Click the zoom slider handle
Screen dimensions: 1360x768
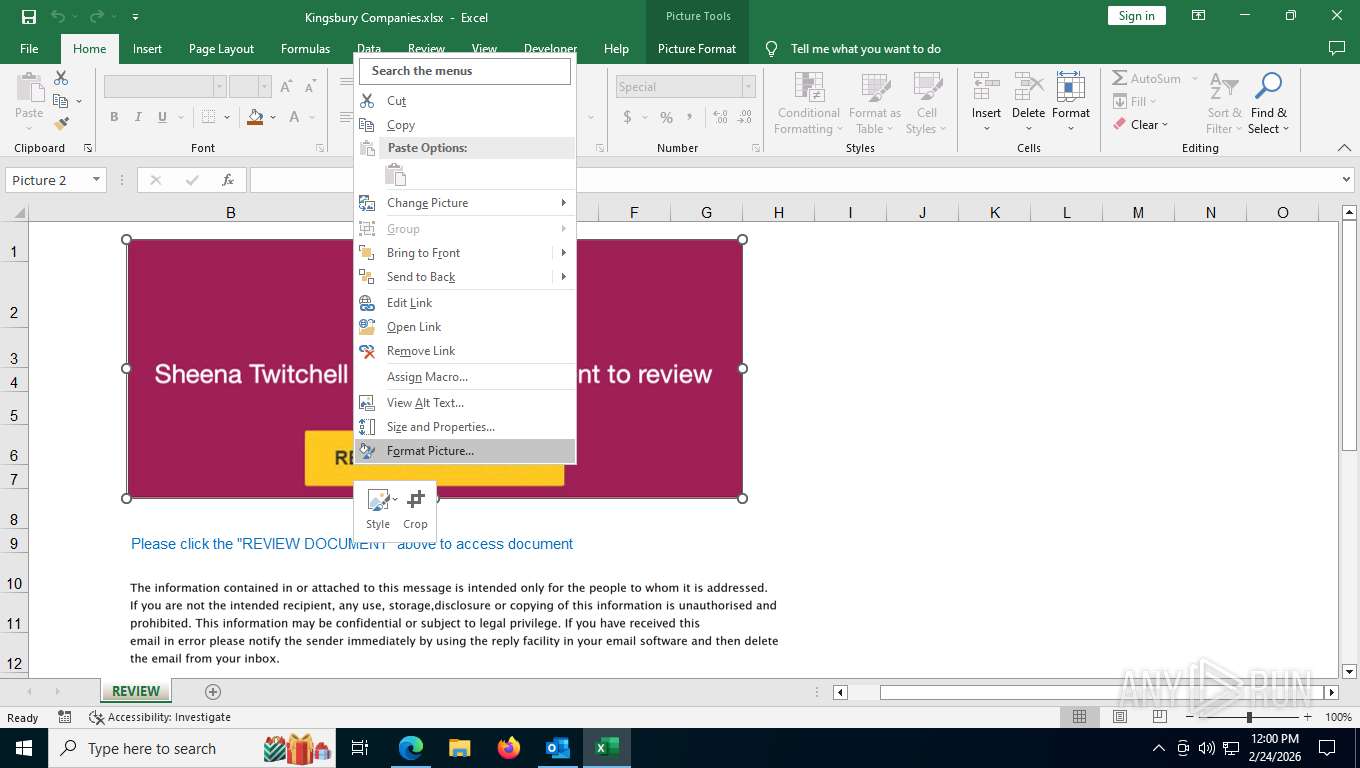click(1249, 717)
